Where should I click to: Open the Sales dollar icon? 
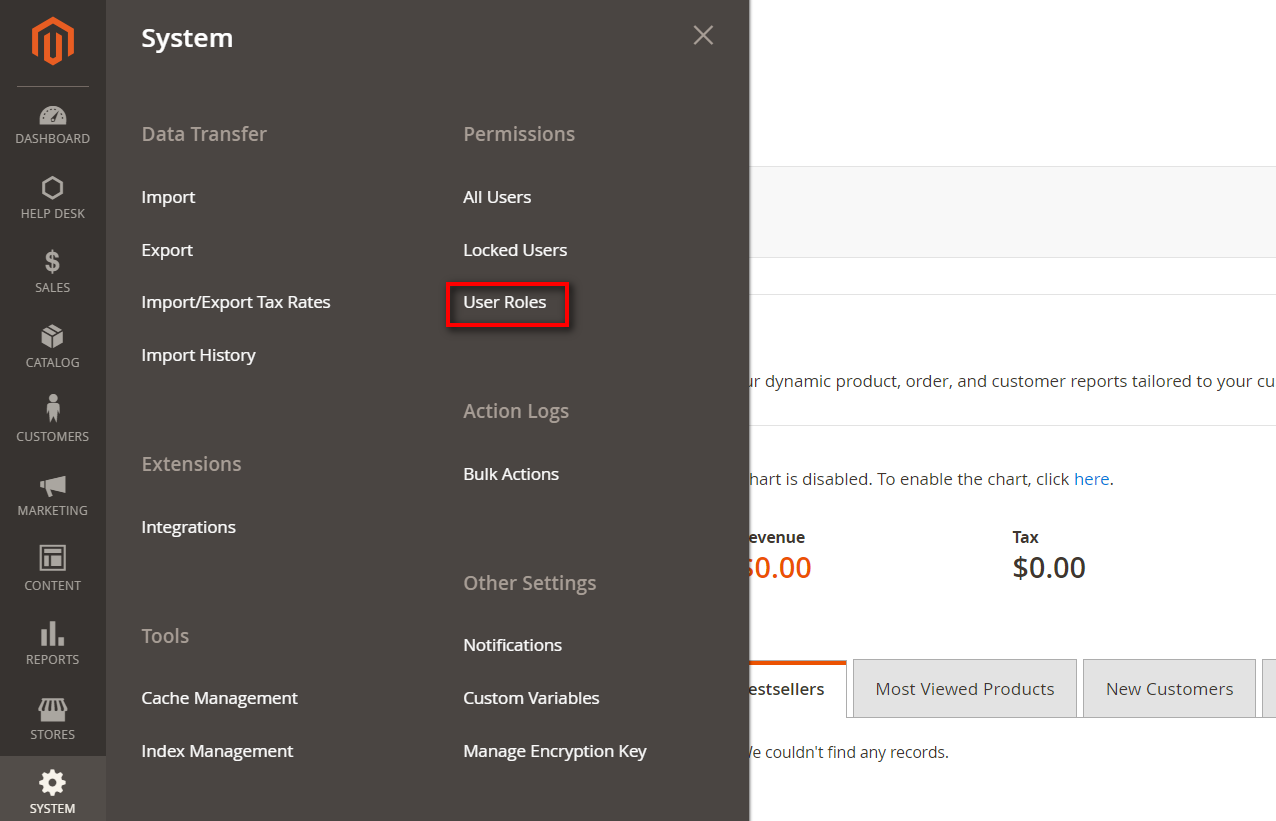52,262
